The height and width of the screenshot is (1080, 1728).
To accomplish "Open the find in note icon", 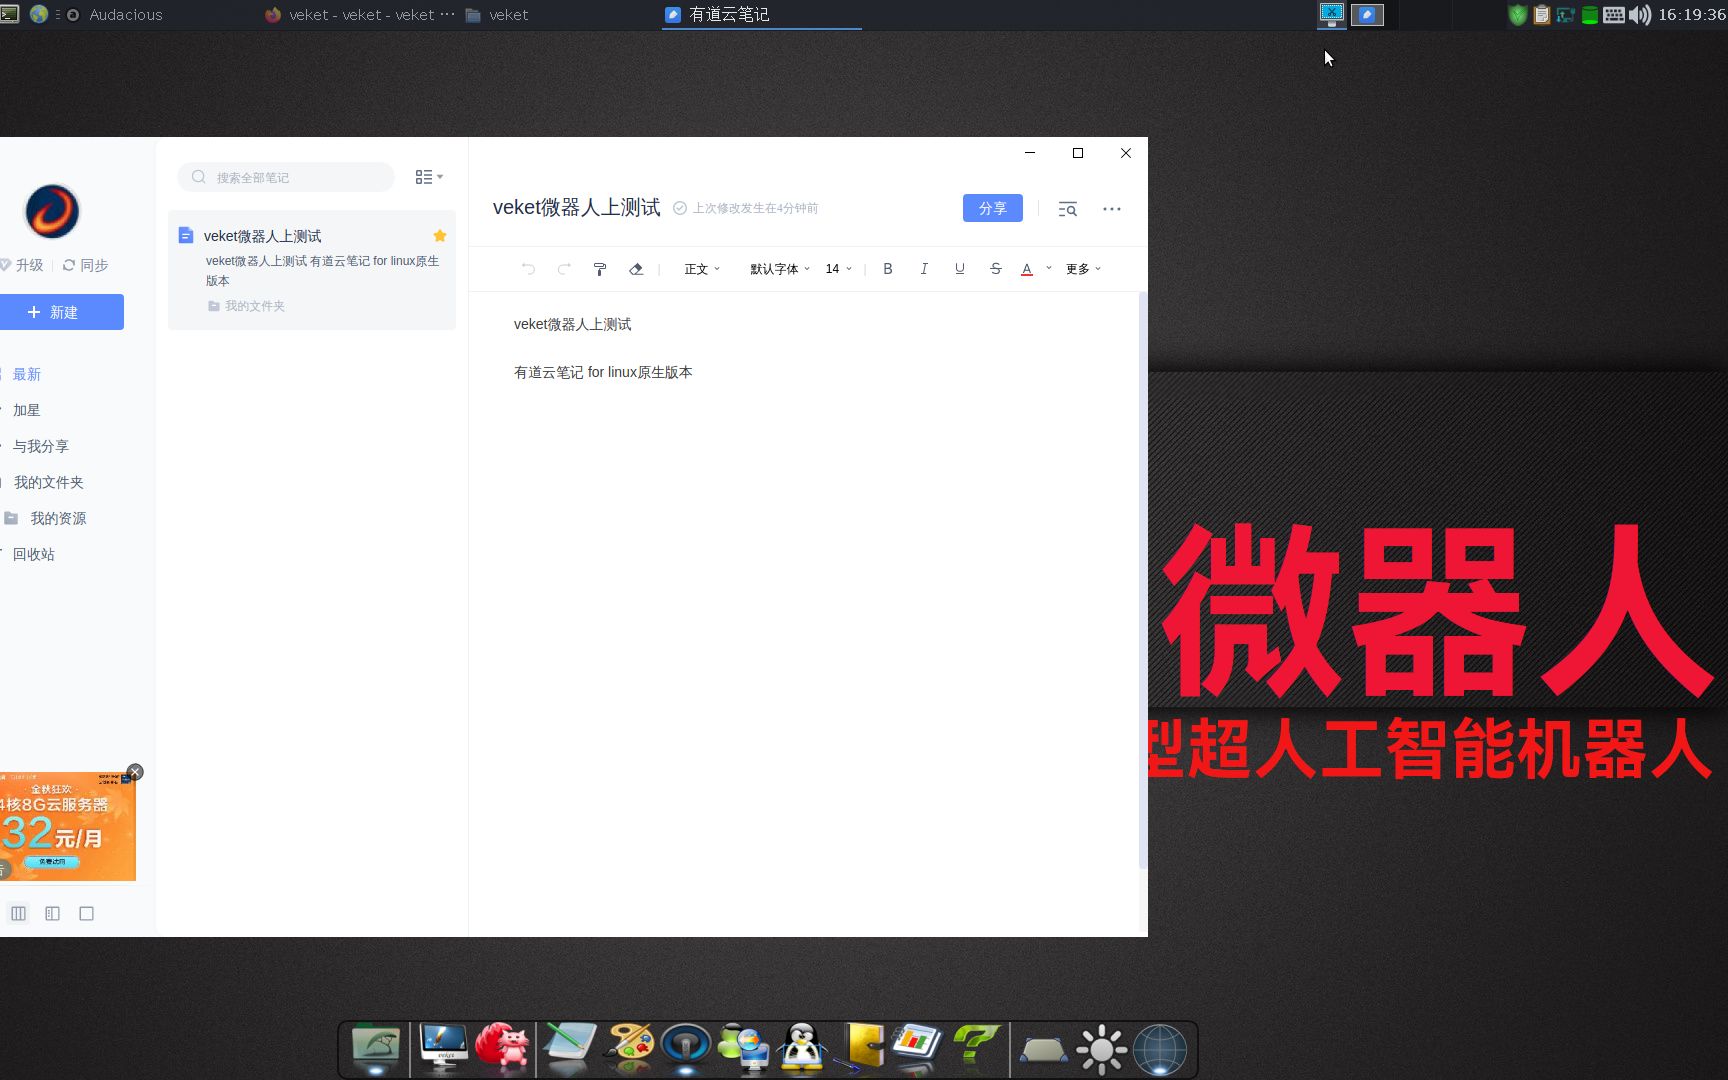I will [1068, 209].
